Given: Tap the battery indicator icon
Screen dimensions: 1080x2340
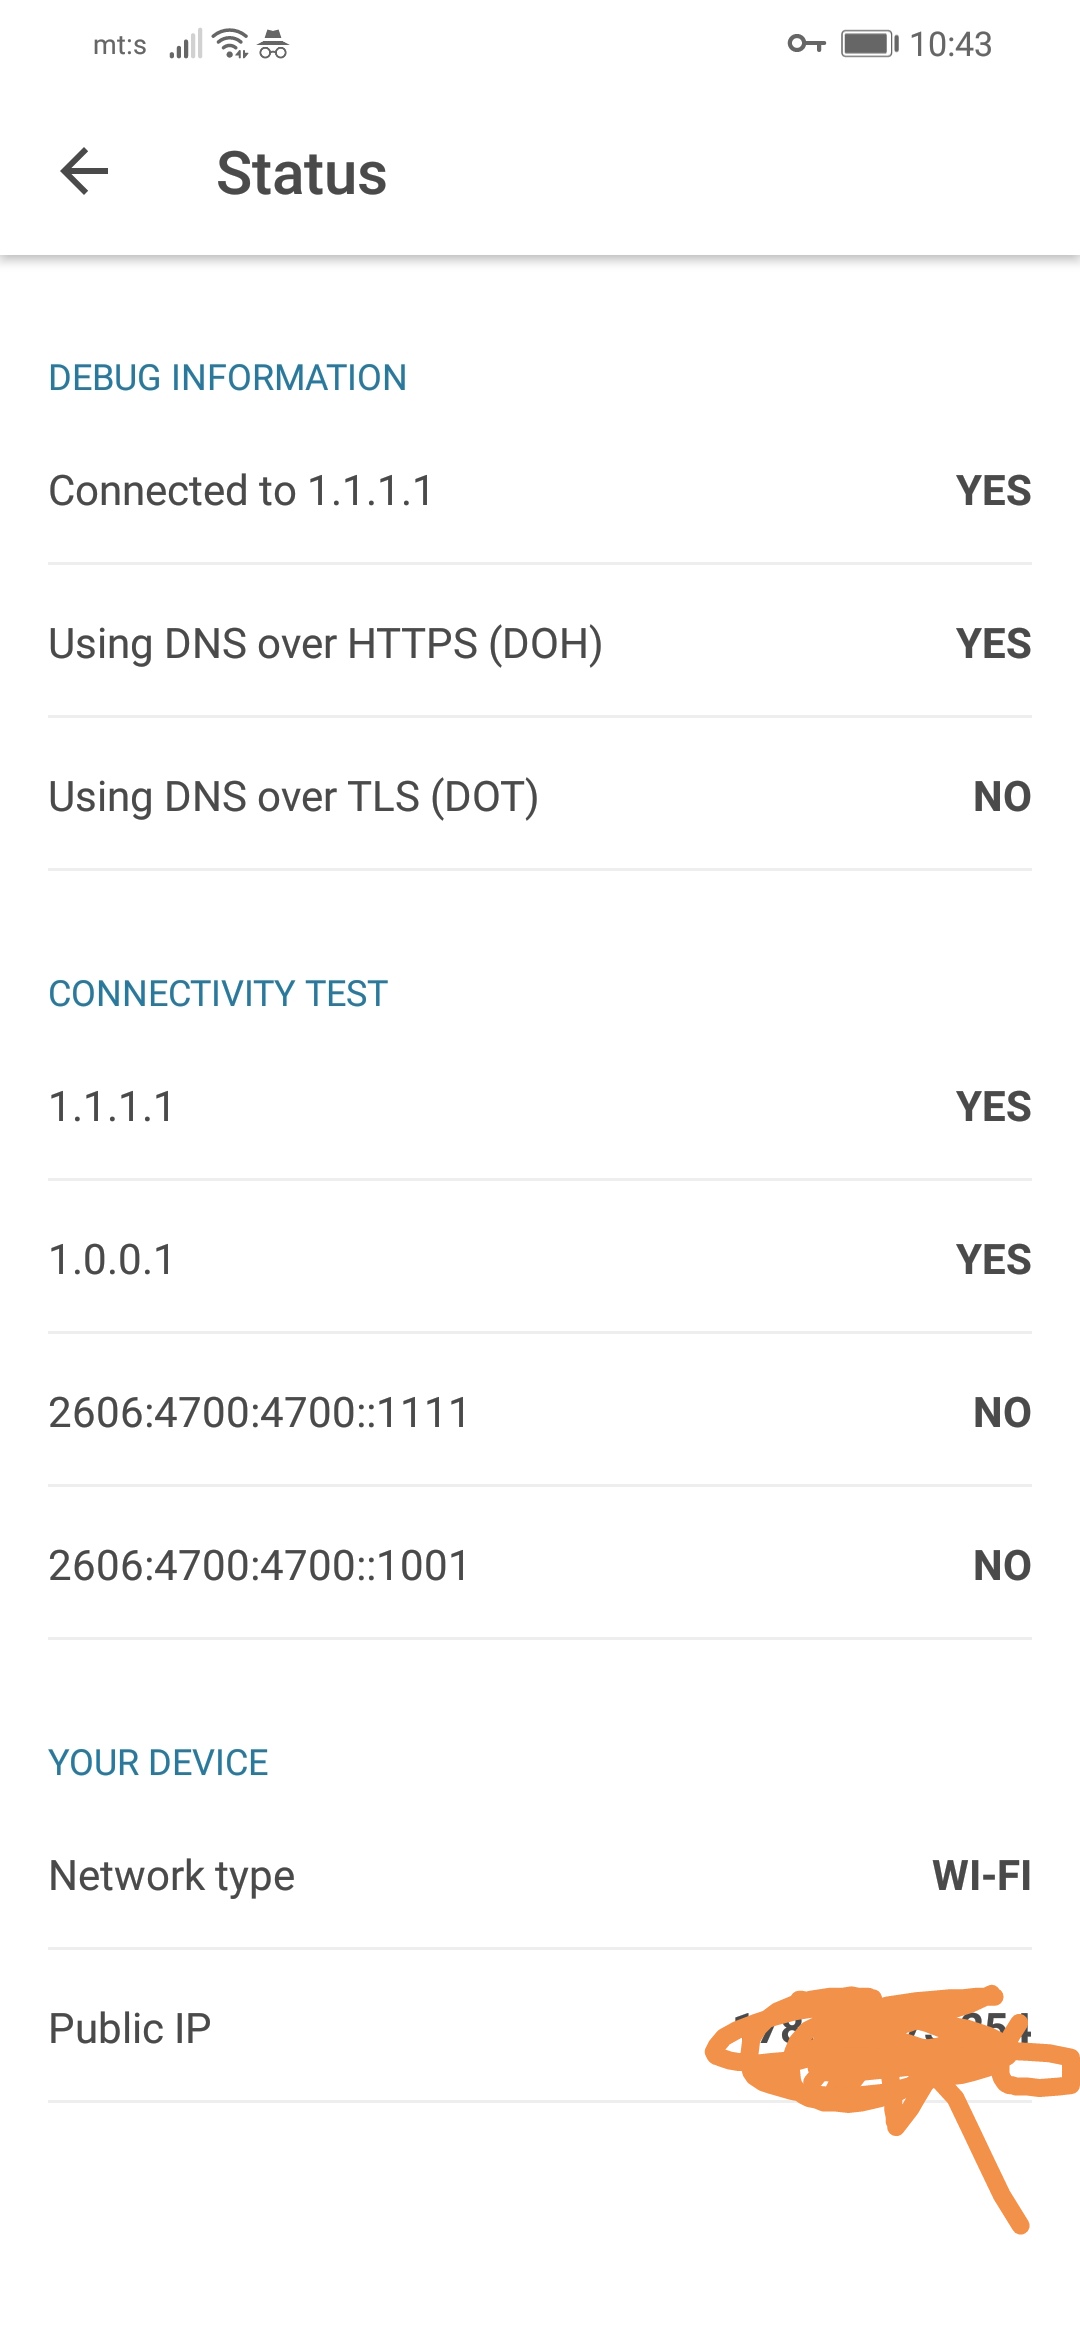Looking at the screenshot, I should click(x=869, y=44).
